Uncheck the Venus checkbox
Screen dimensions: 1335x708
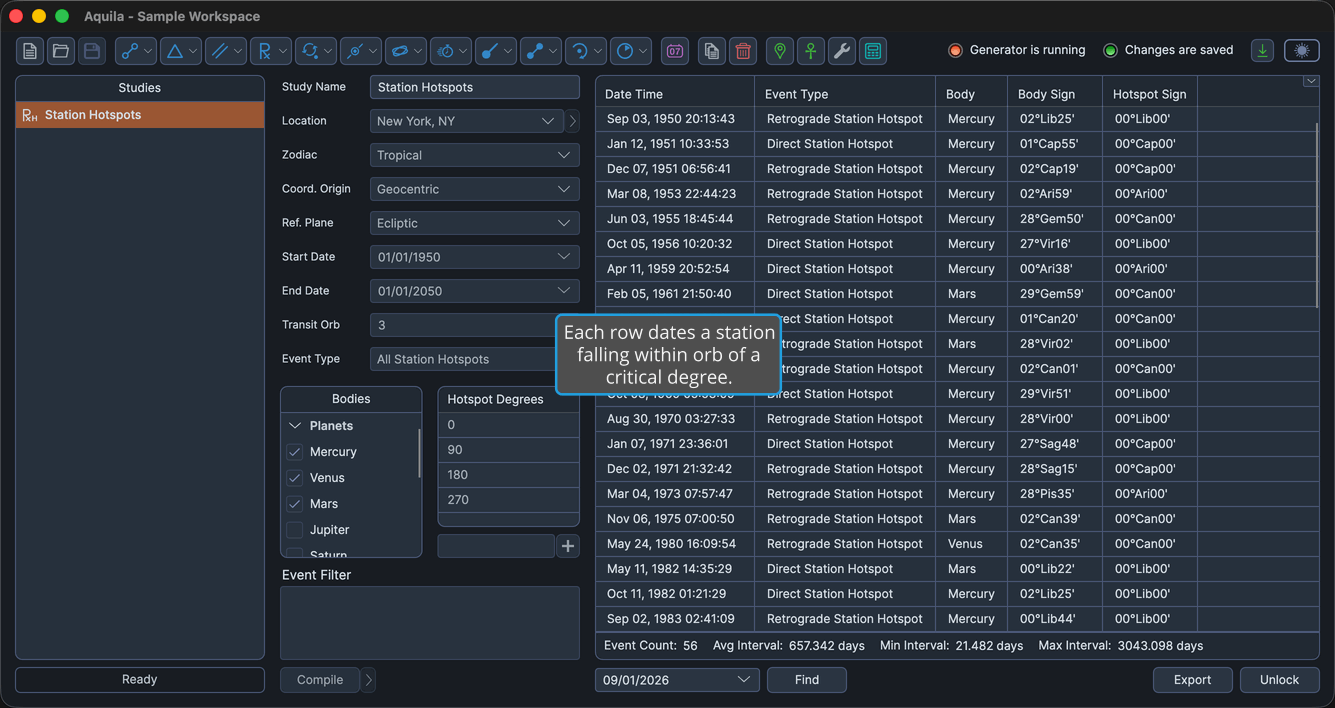(x=295, y=478)
